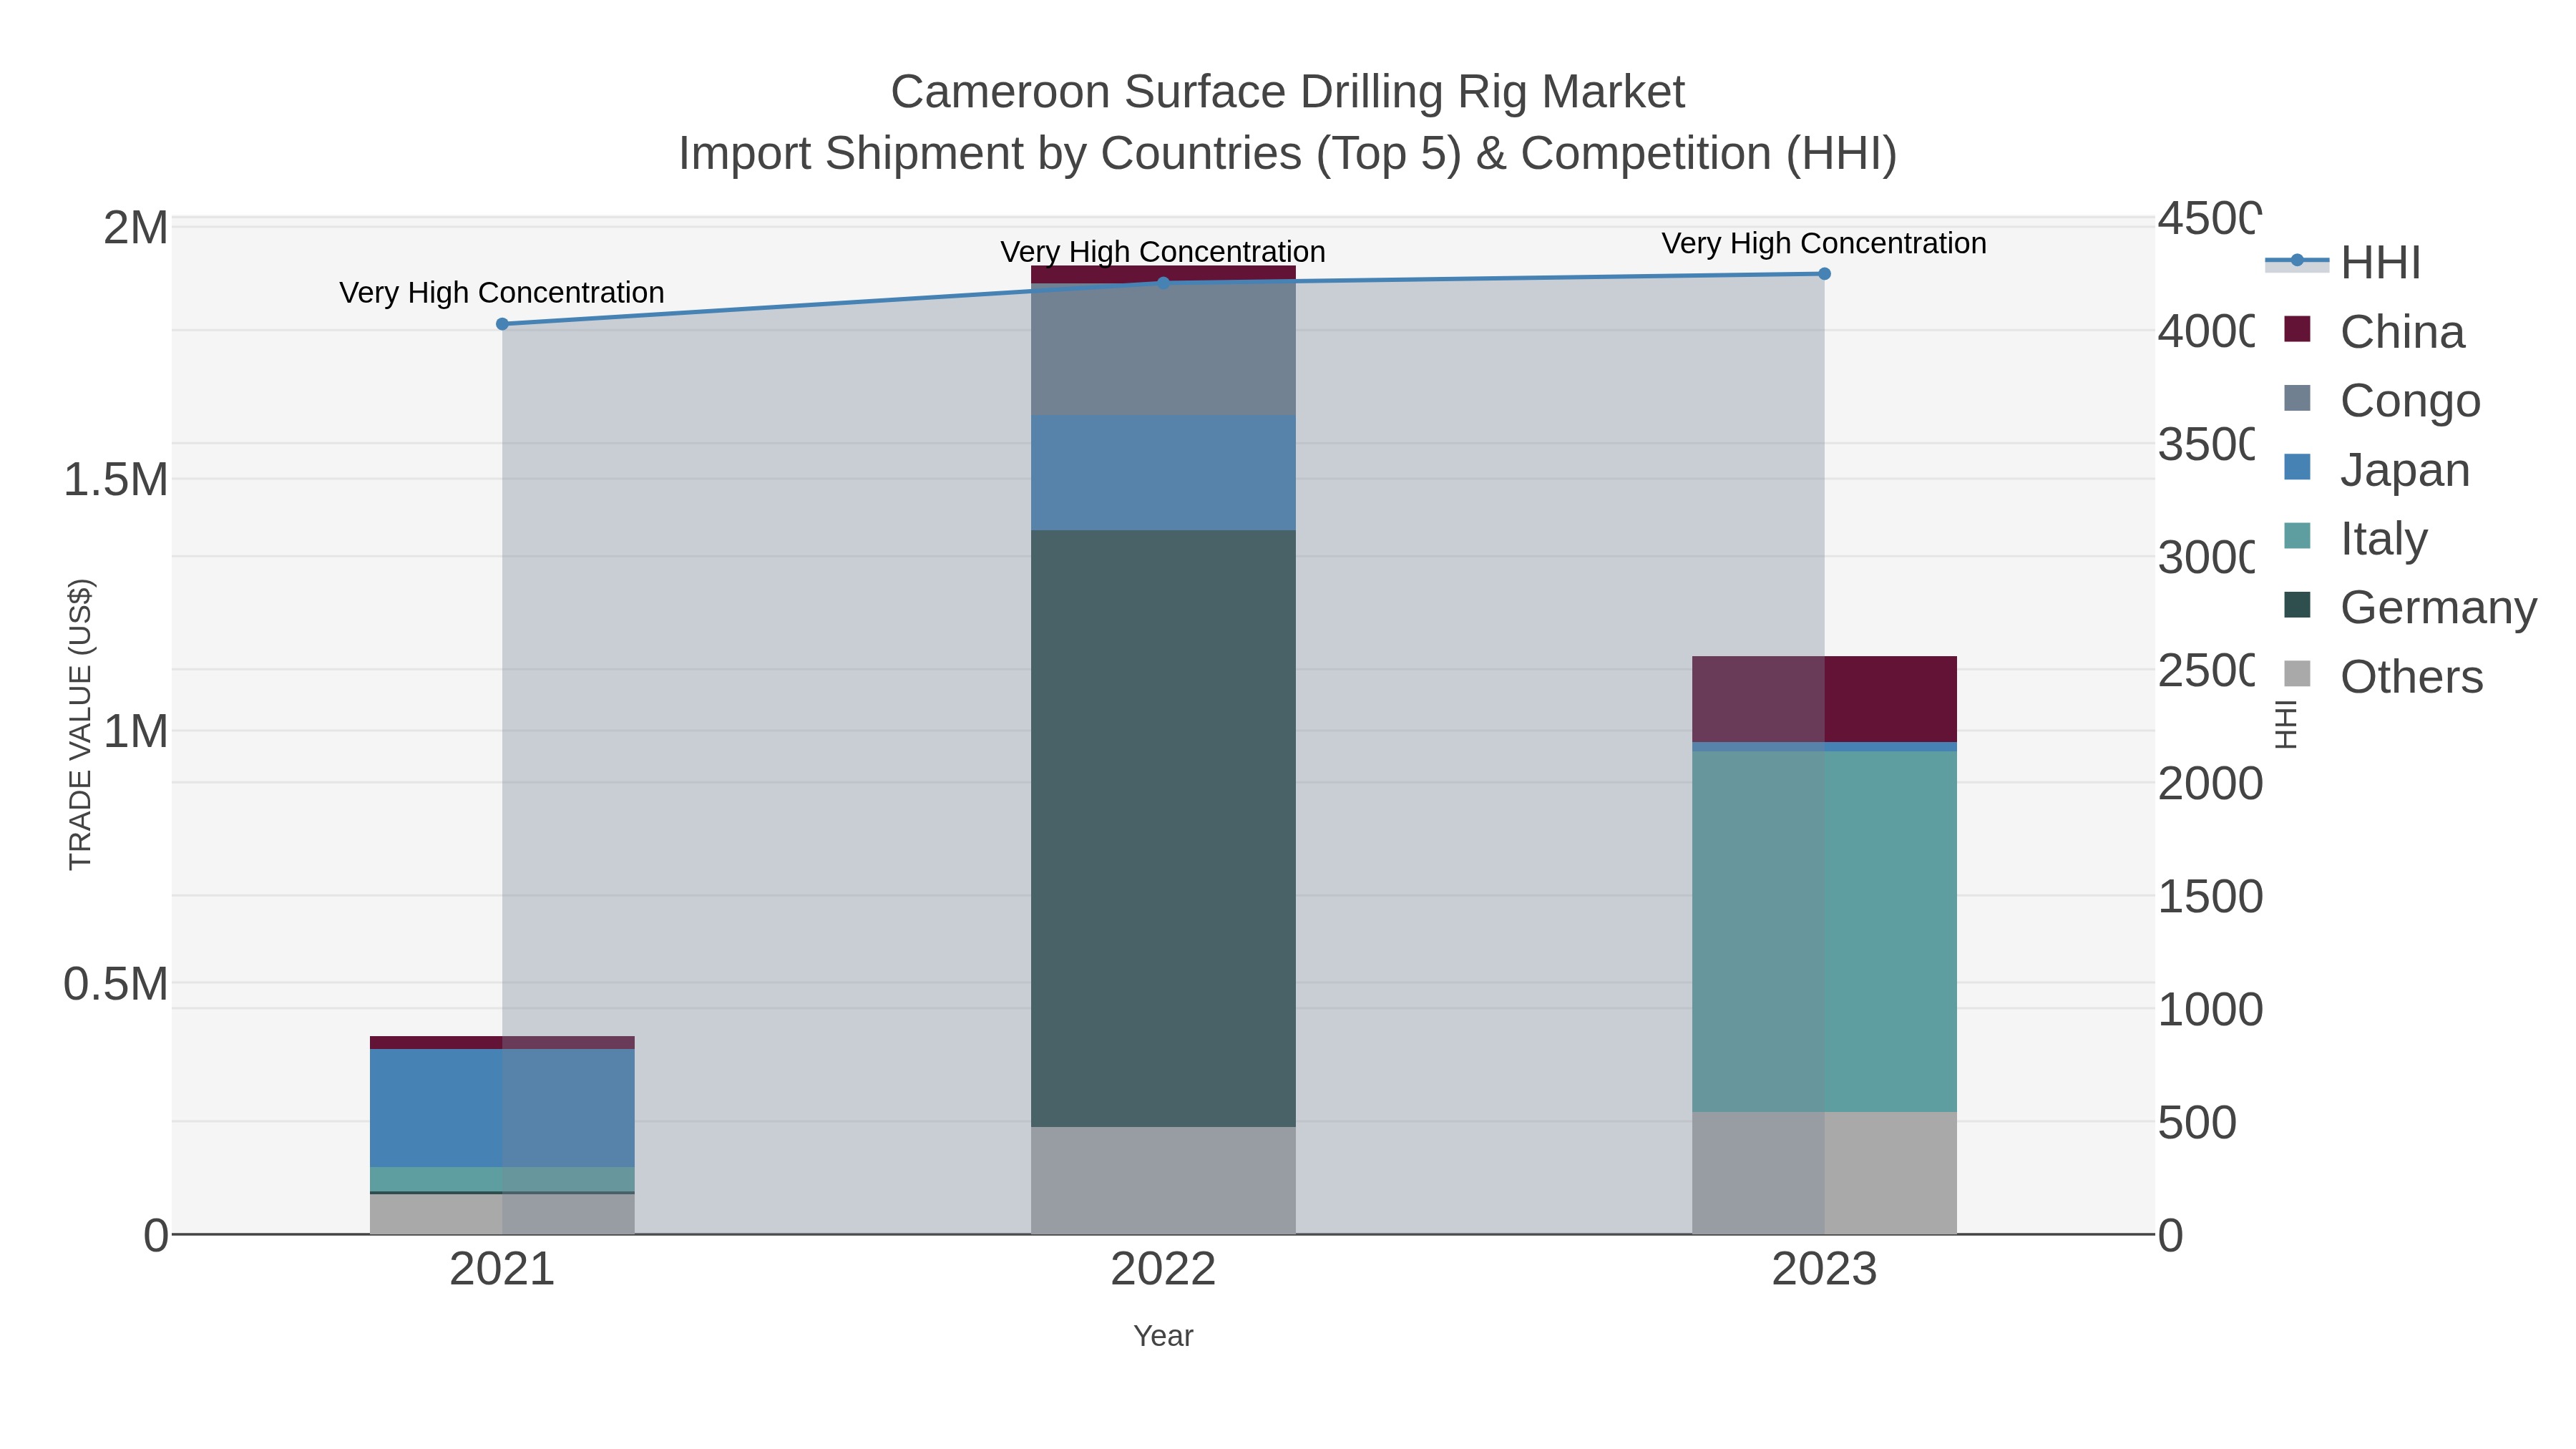Viewport: 2576px width, 1449px height.
Task: Click the Italy teal legend swatch
Action: (2297, 536)
